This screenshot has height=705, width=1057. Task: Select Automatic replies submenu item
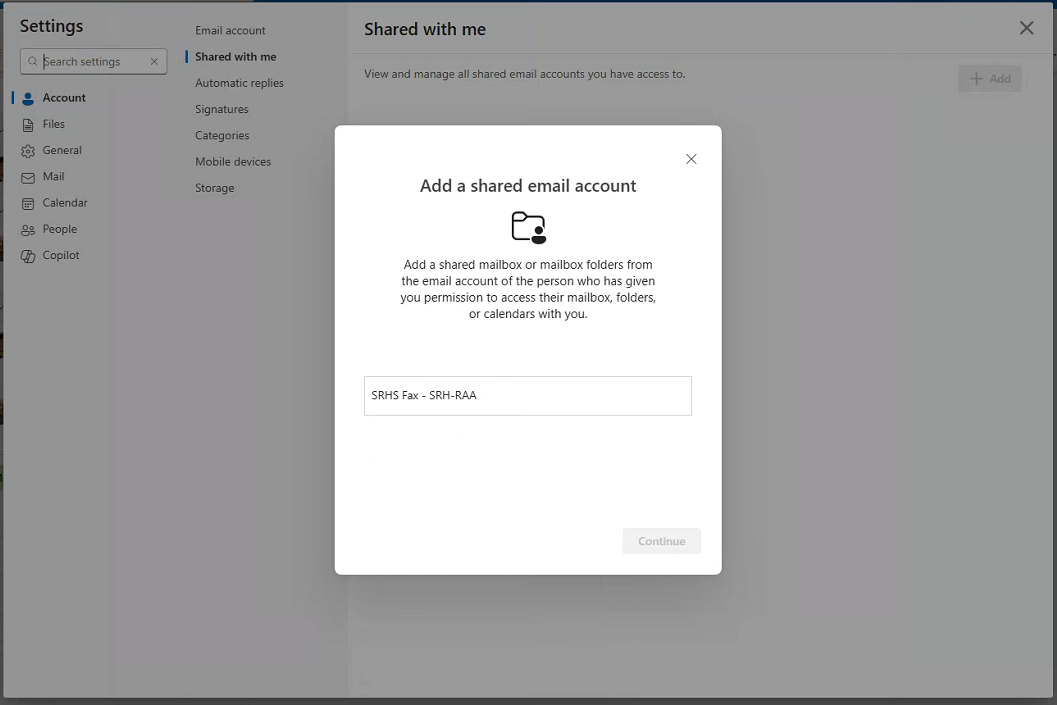(x=239, y=83)
